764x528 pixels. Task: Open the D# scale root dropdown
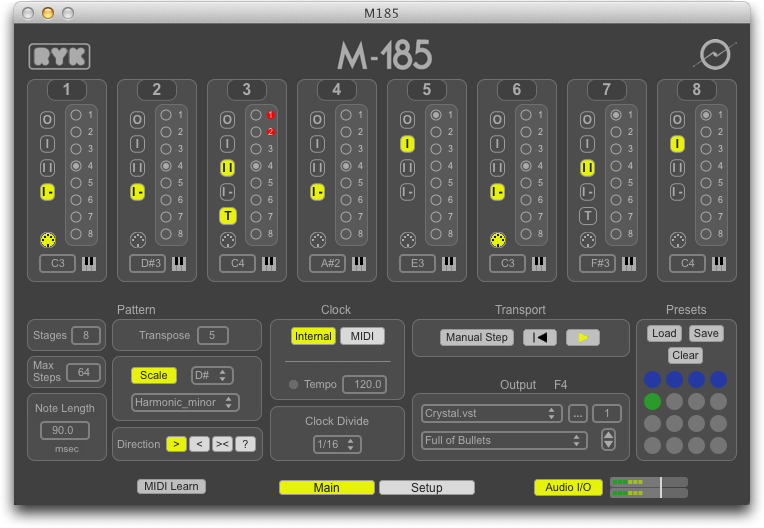pos(212,375)
